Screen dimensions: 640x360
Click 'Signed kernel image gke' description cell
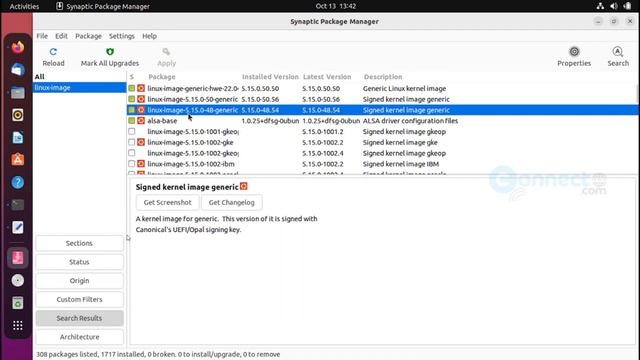click(x=400, y=142)
